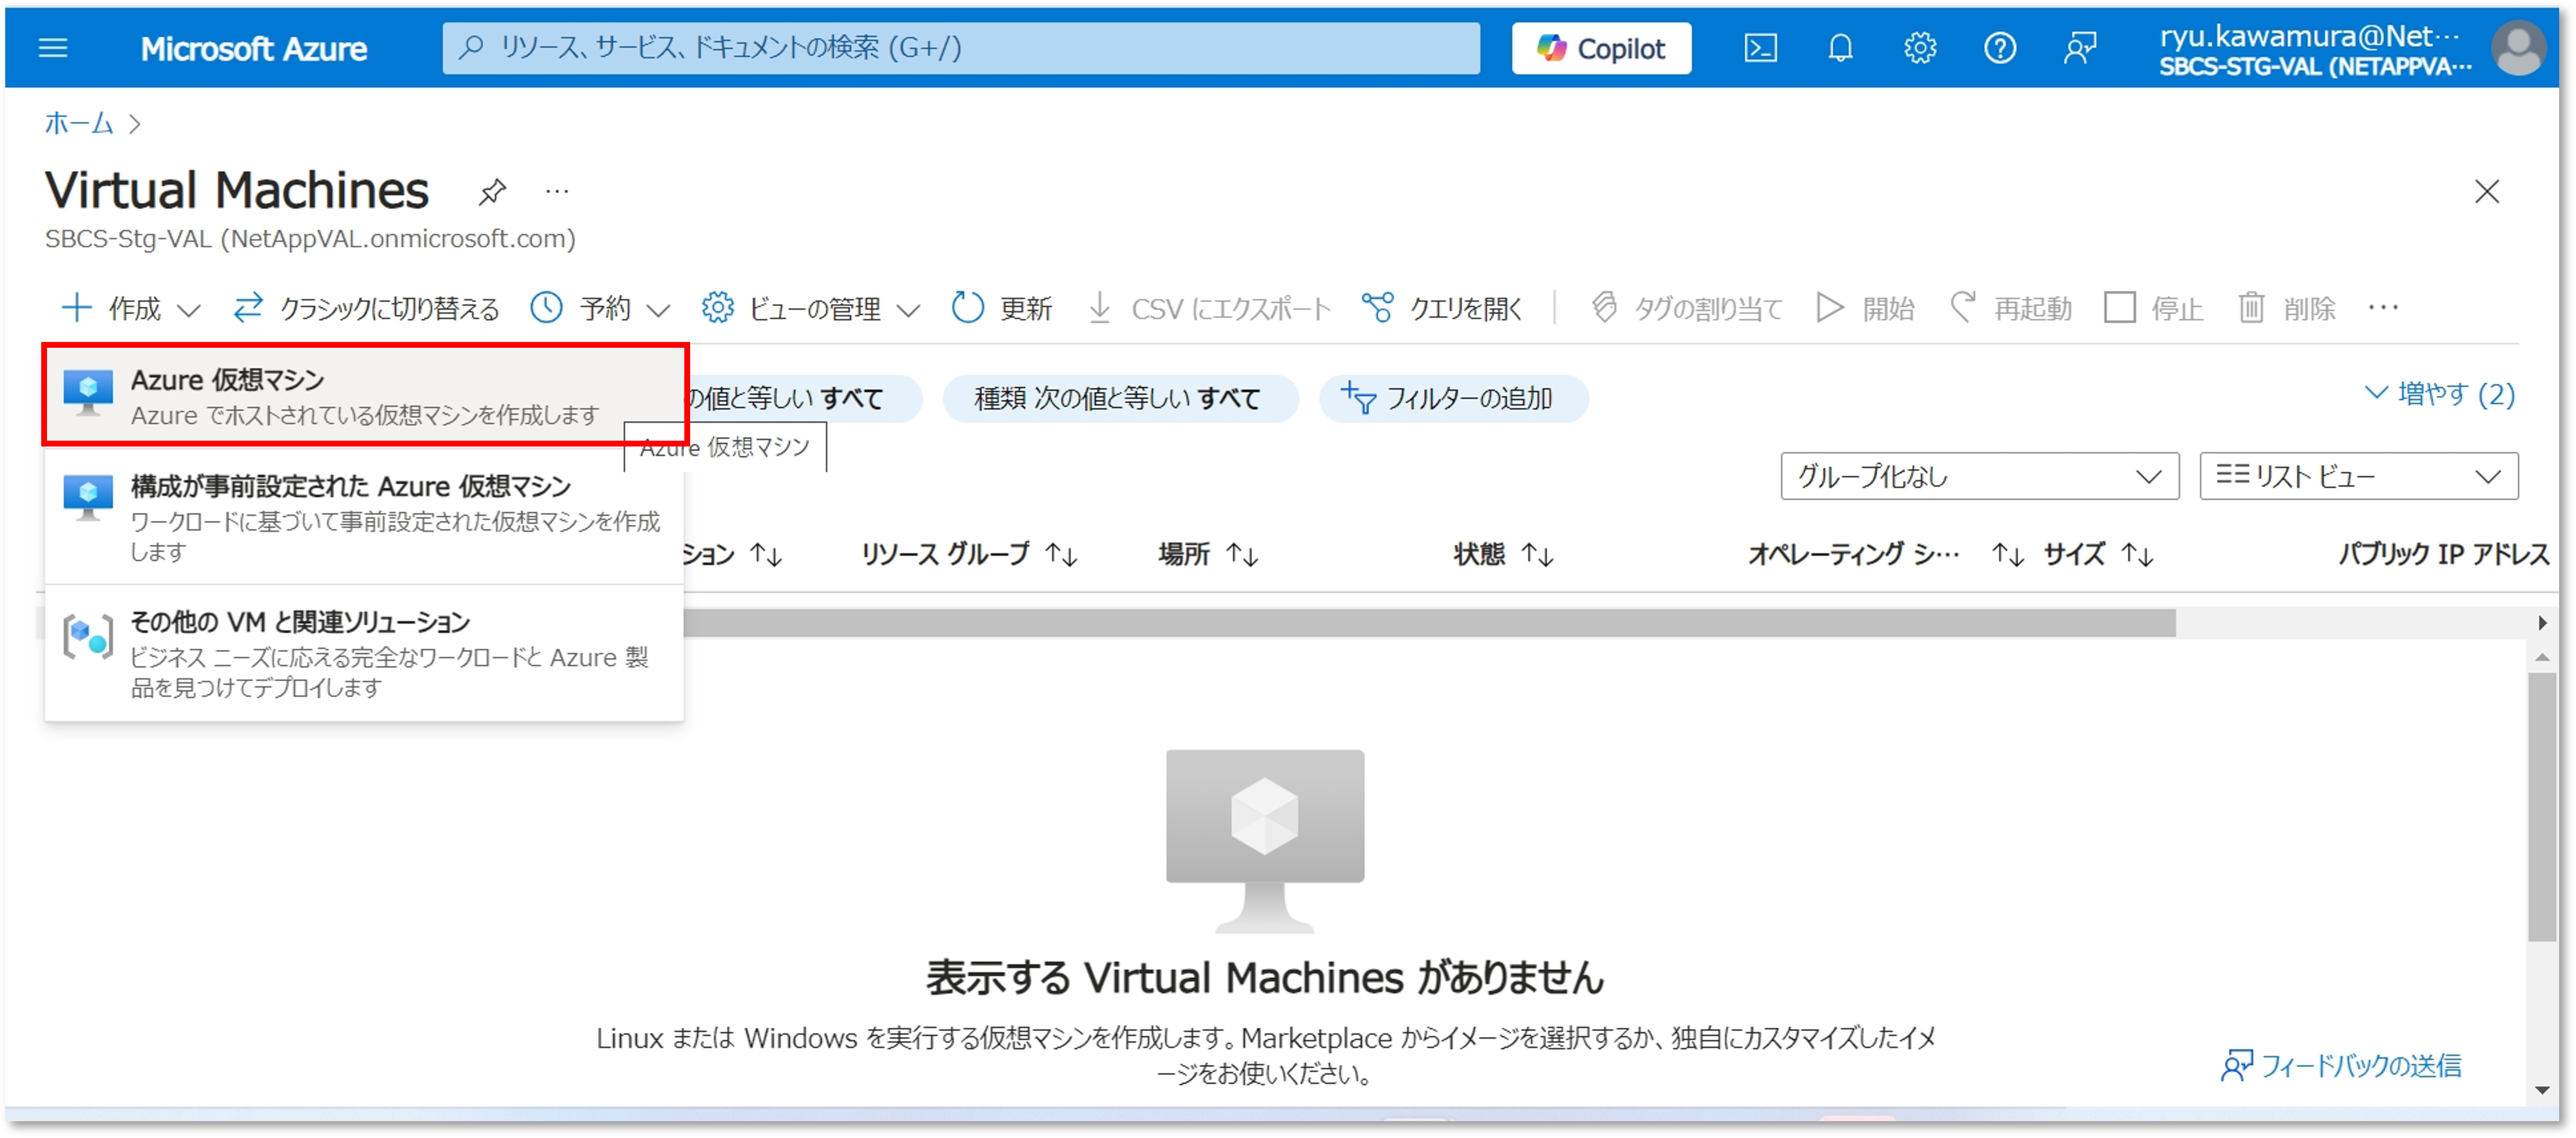Click horizontal scrollbar thumb
Viewport: 2576px width, 1138px height.
1430,623
